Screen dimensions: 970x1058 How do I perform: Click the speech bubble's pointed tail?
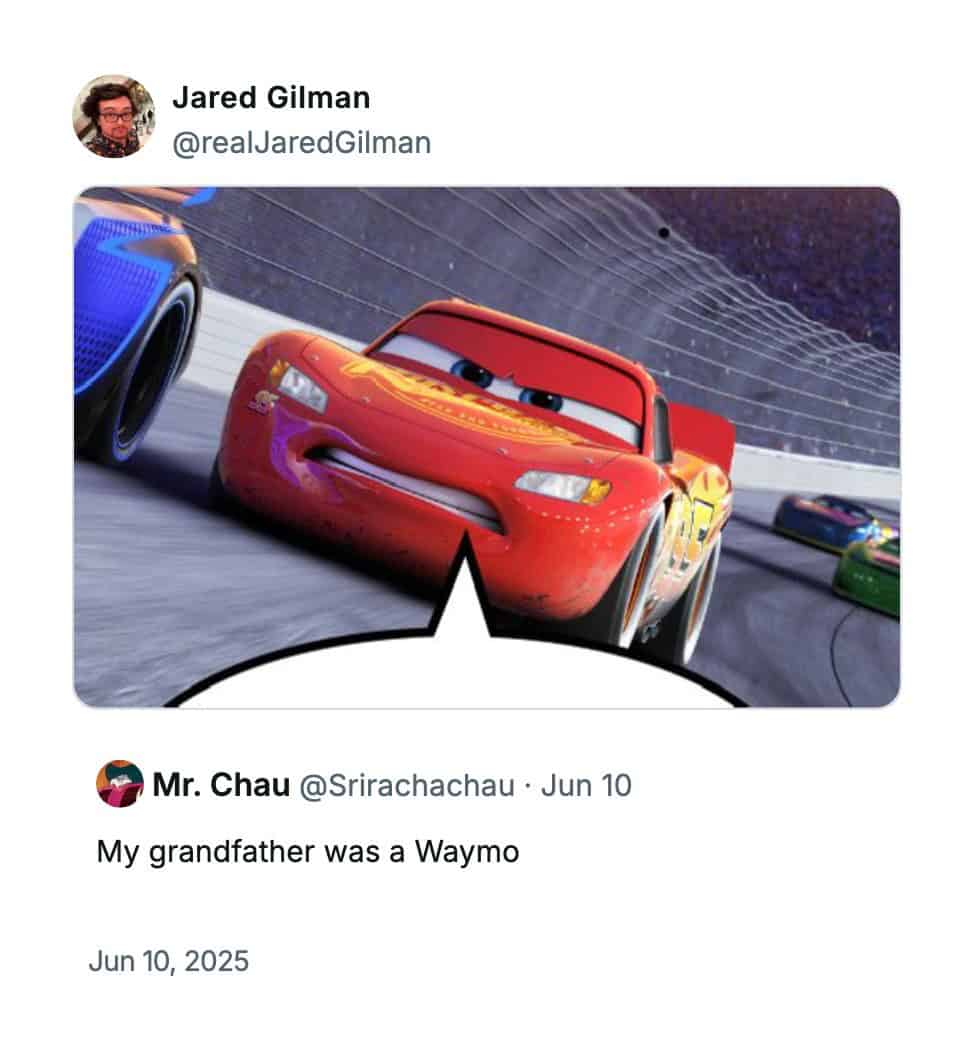click(464, 587)
